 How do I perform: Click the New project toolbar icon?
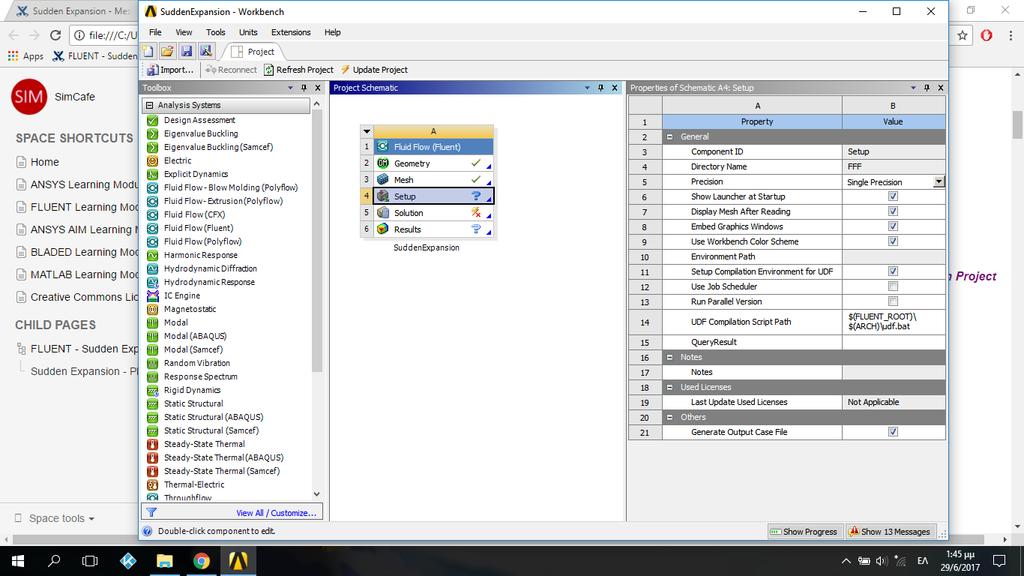[148, 52]
